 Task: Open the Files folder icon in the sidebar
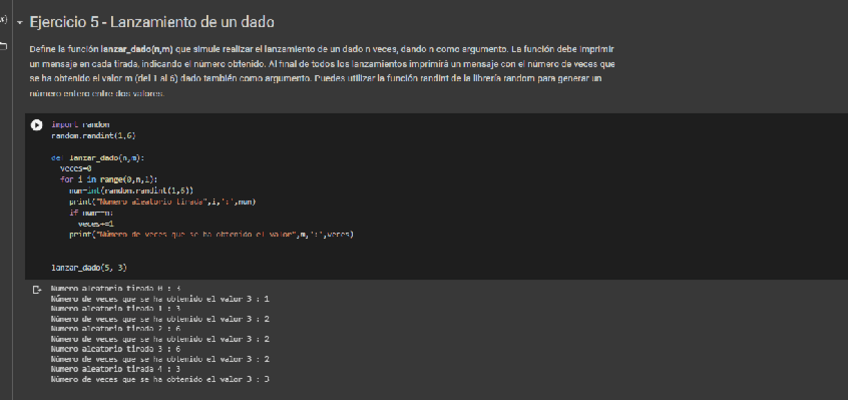(x=4, y=47)
